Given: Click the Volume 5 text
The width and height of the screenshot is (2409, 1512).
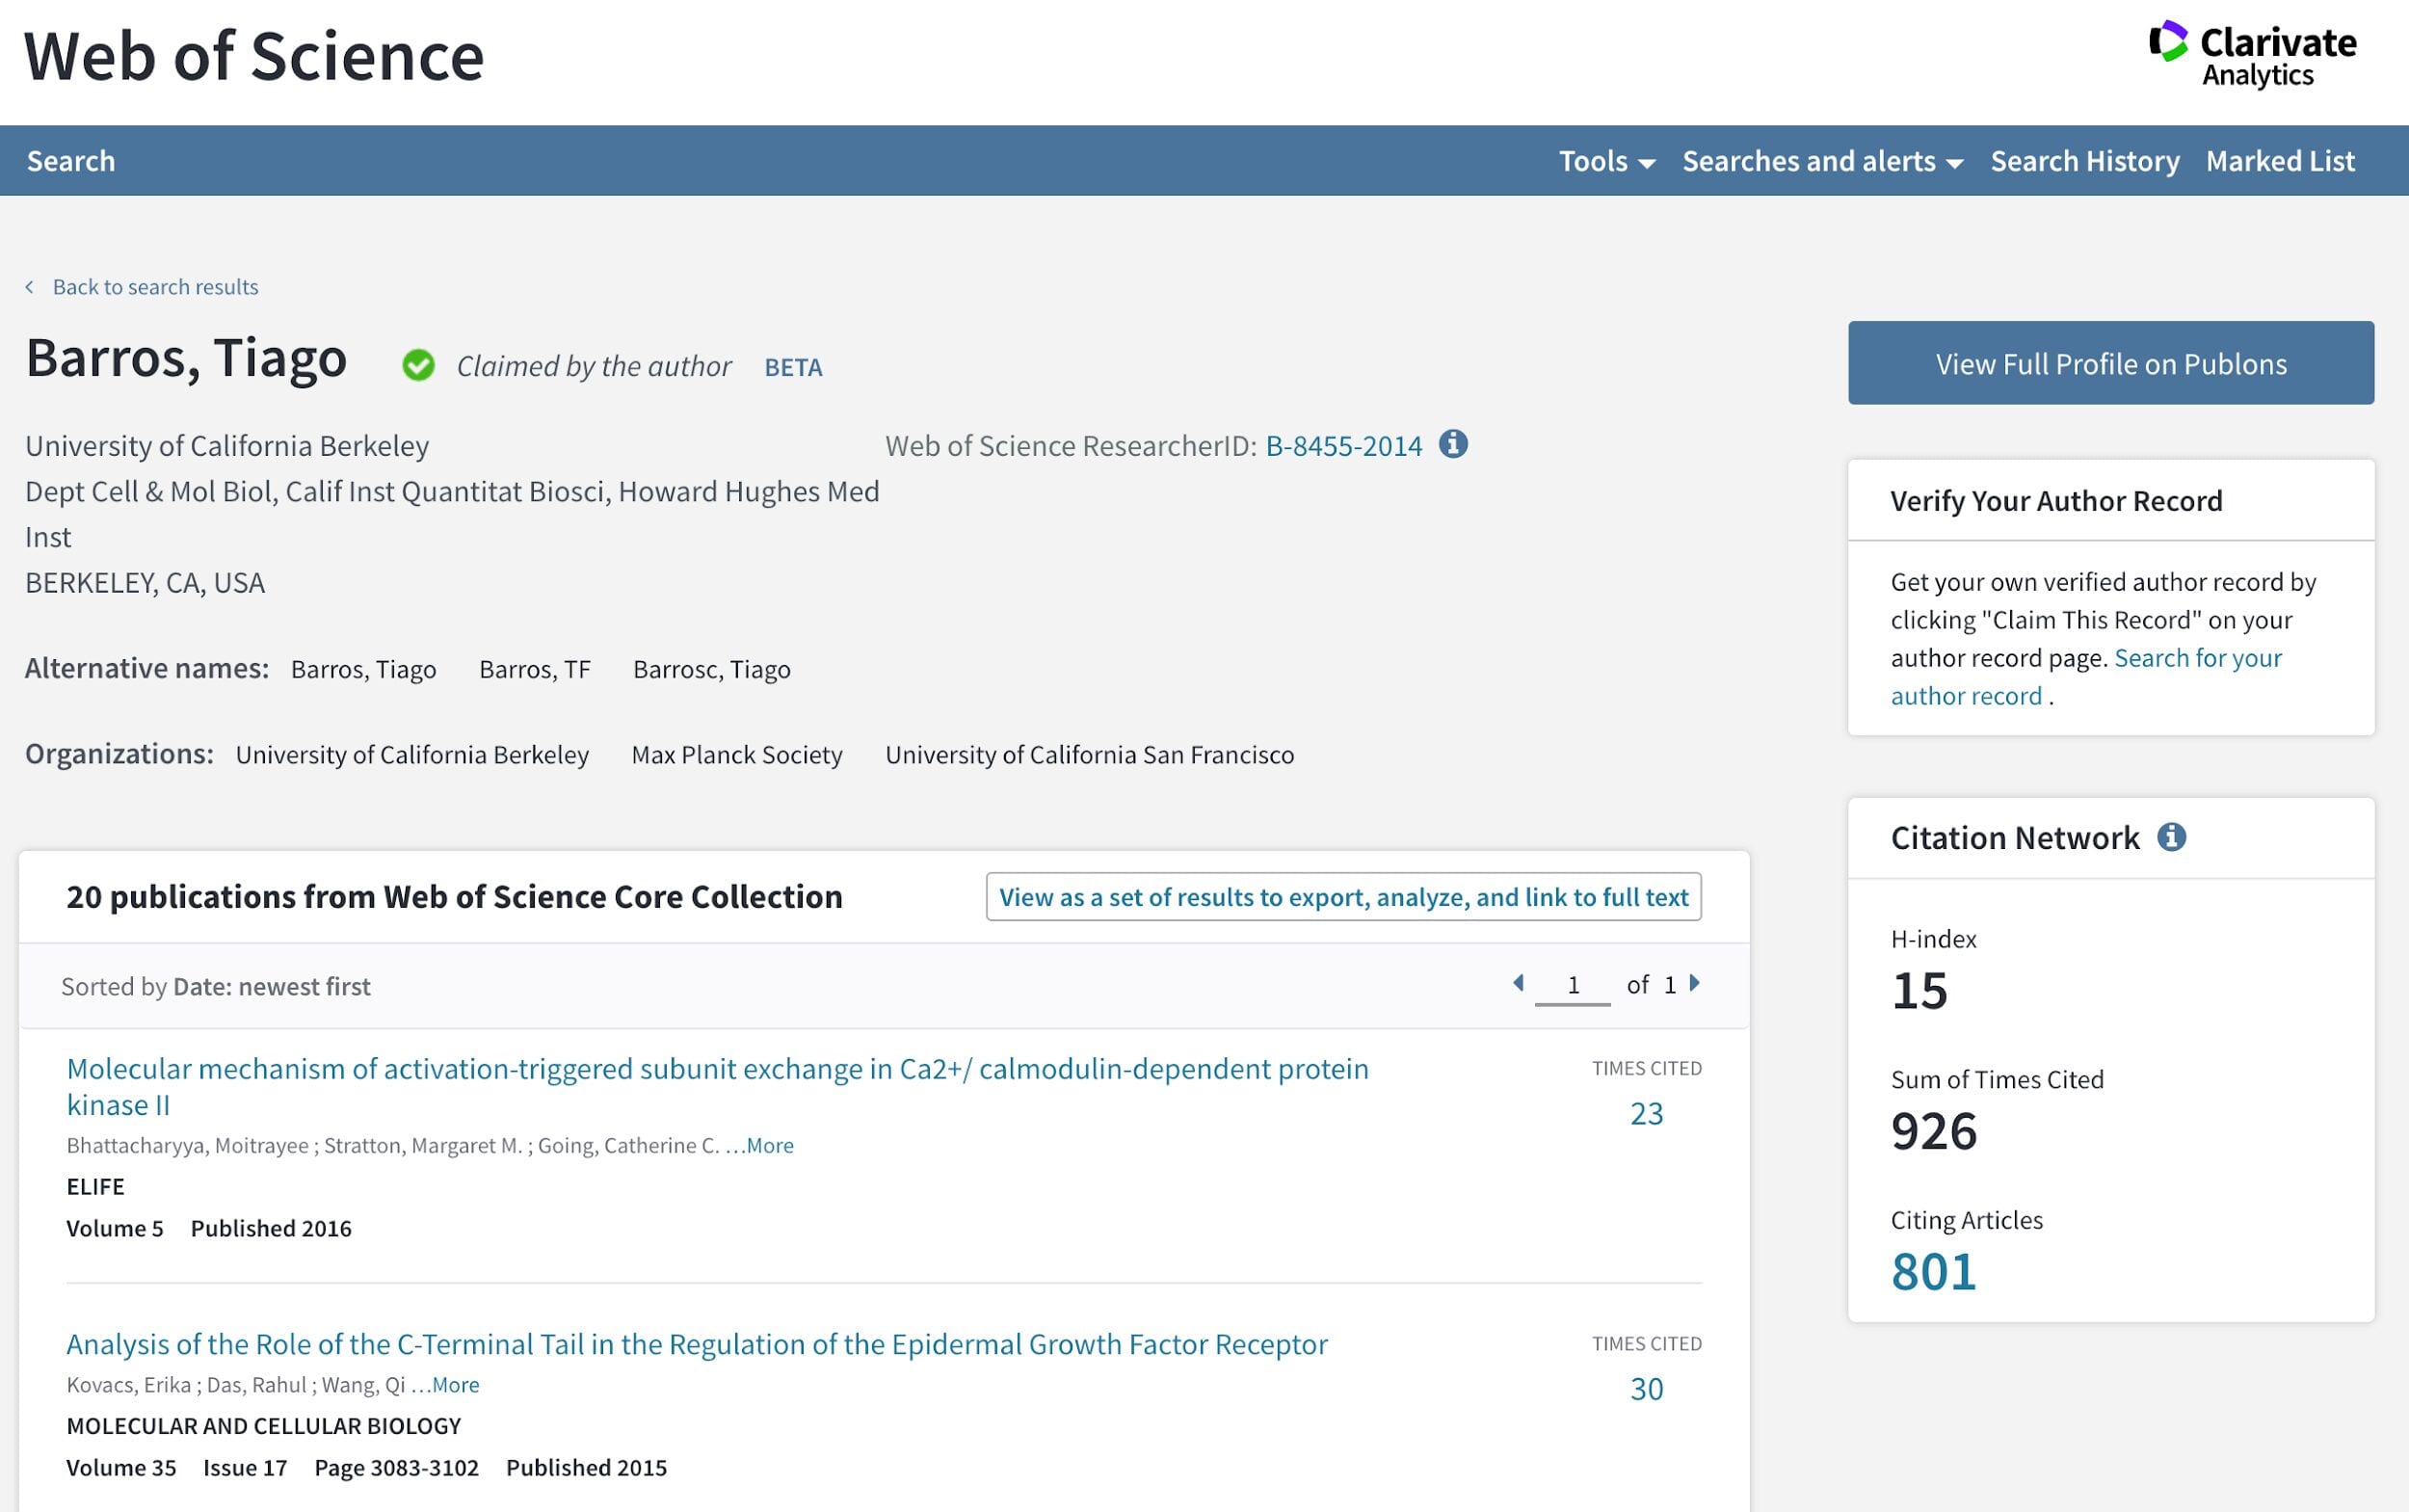Looking at the screenshot, I should click(115, 1229).
